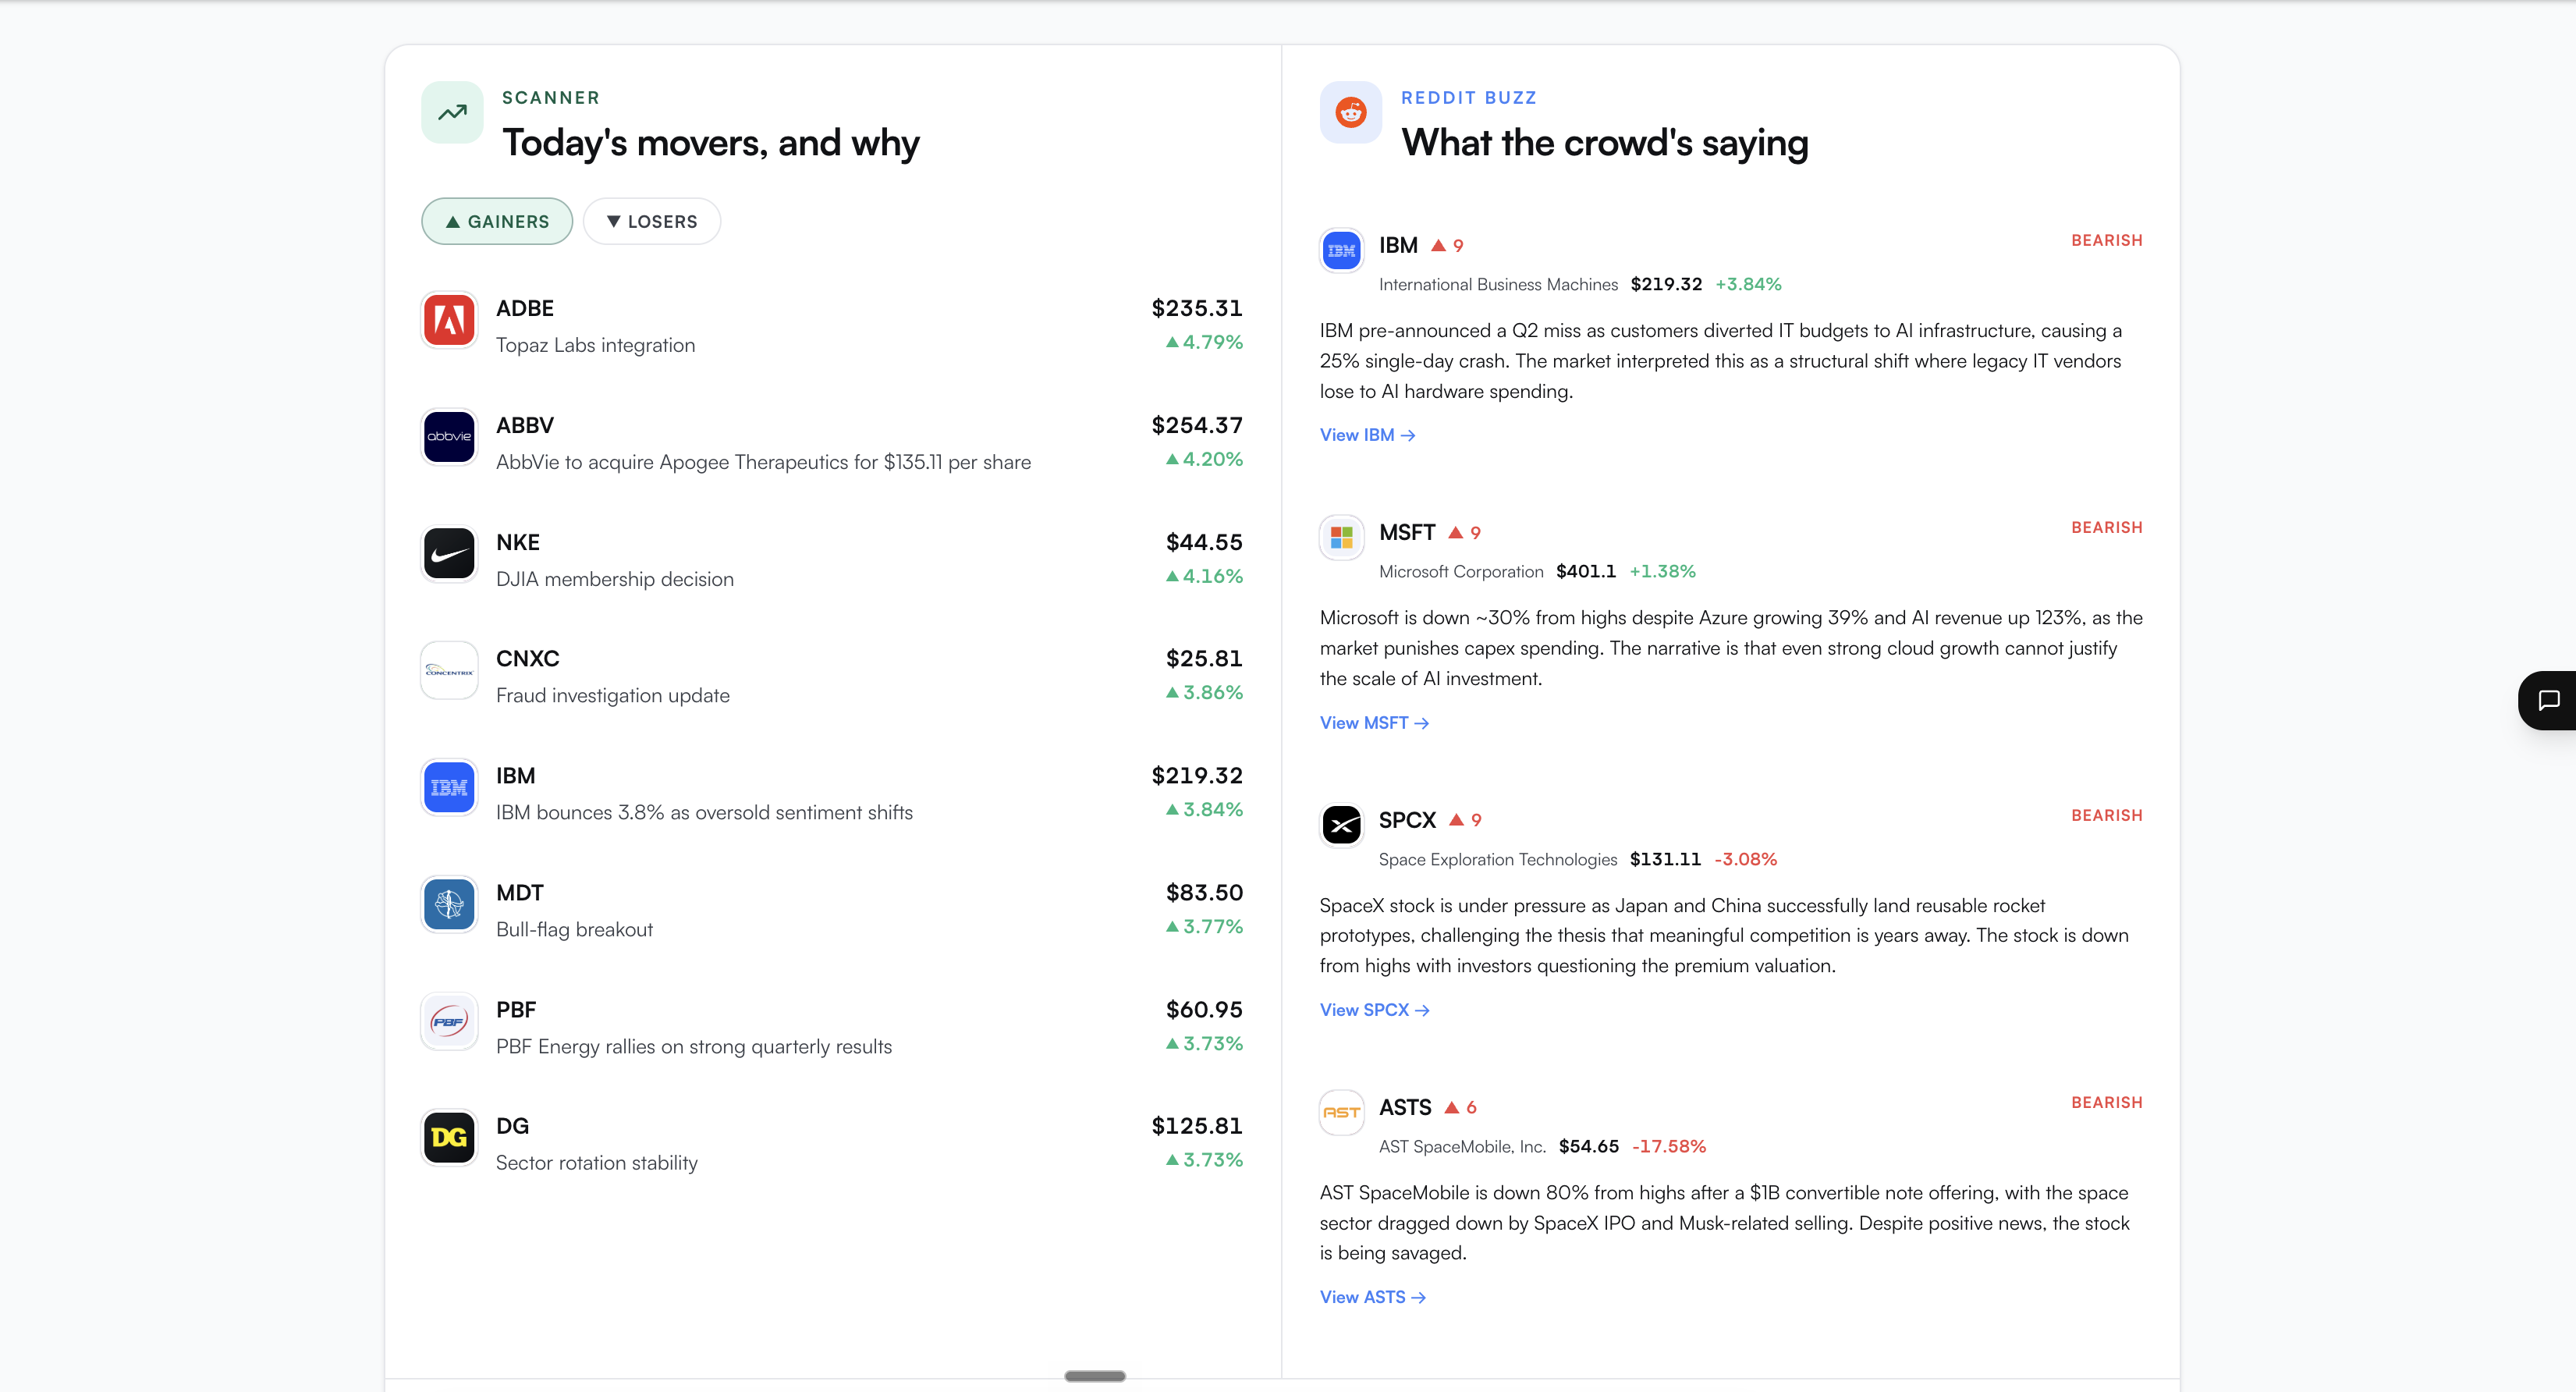
Task: Click the IBM logo in gainers list
Action: click(449, 788)
